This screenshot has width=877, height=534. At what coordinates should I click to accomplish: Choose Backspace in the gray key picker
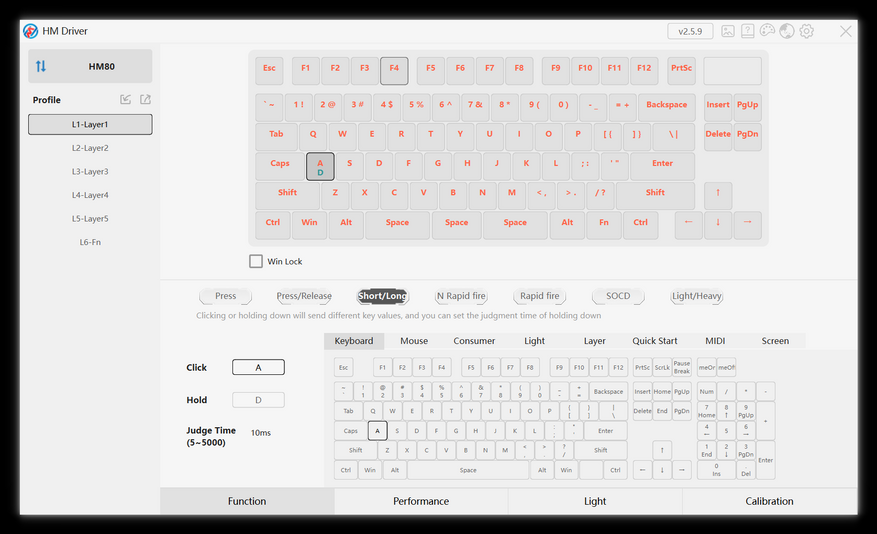click(x=609, y=391)
